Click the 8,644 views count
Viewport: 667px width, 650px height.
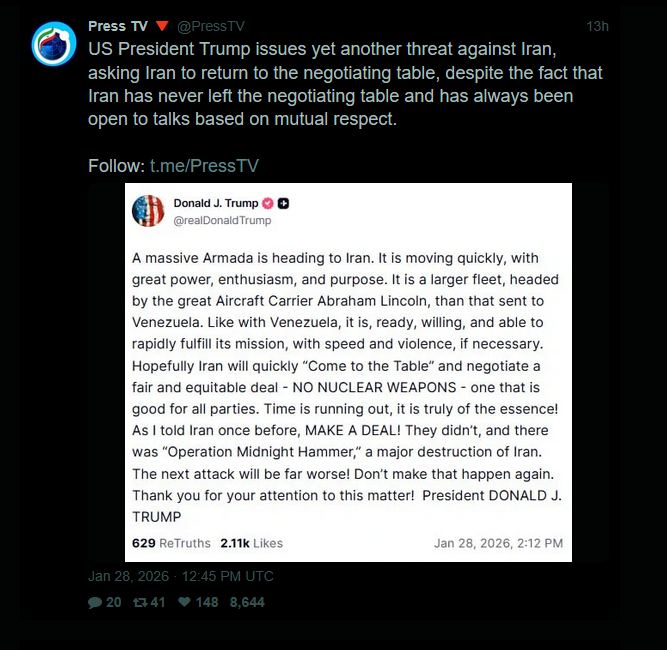tap(247, 603)
